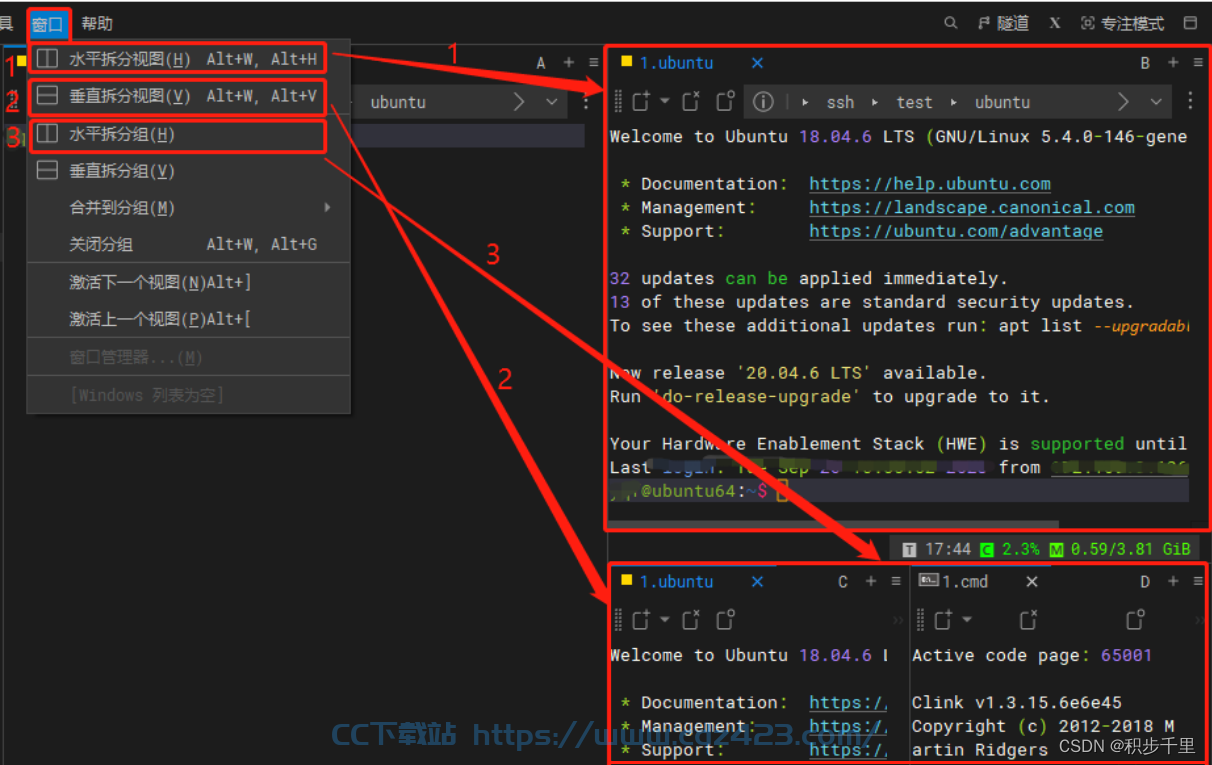Click the A group label
The image size is (1212, 765).
(x=541, y=63)
